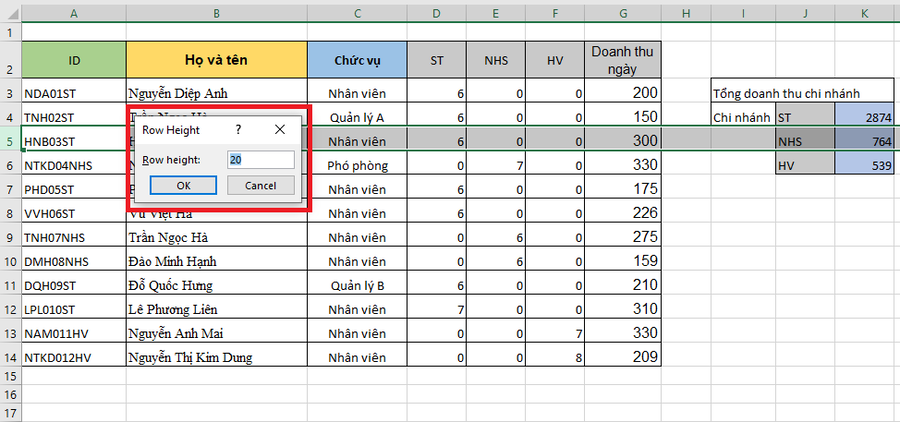
Task: Close the Row Height dialog
Action: [280, 130]
